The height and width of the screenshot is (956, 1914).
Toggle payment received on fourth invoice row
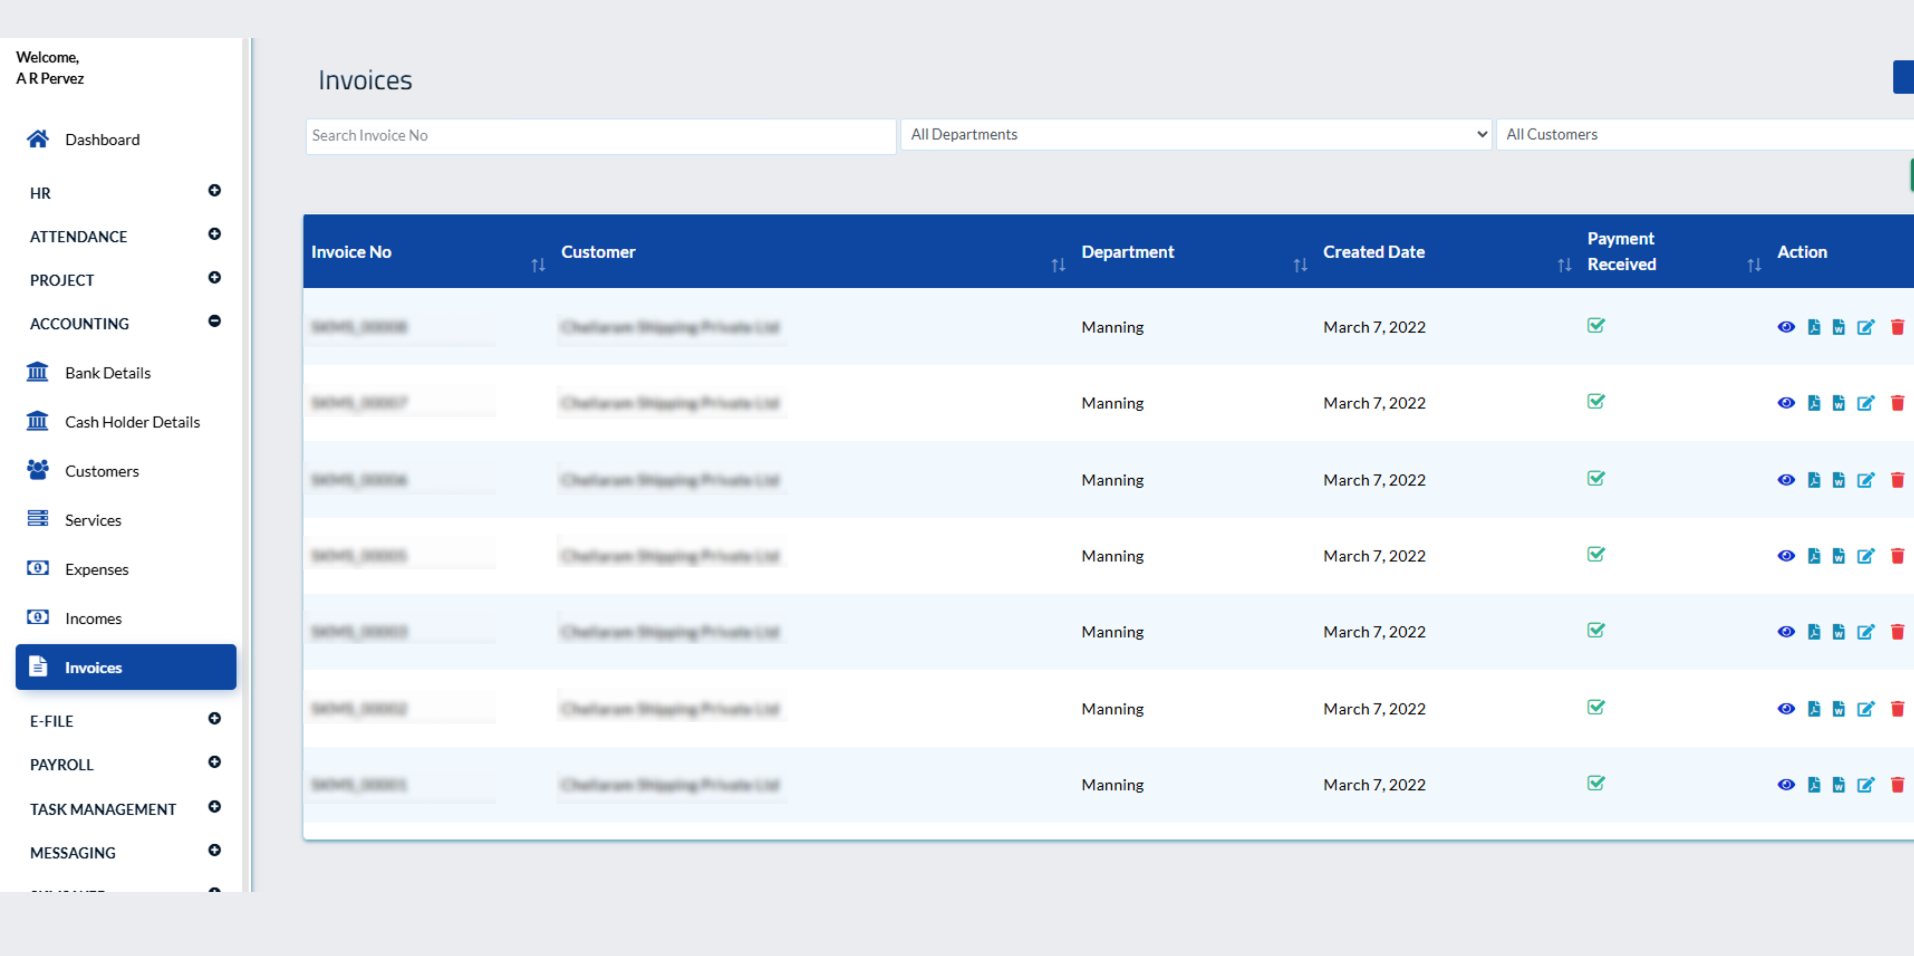1596,554
